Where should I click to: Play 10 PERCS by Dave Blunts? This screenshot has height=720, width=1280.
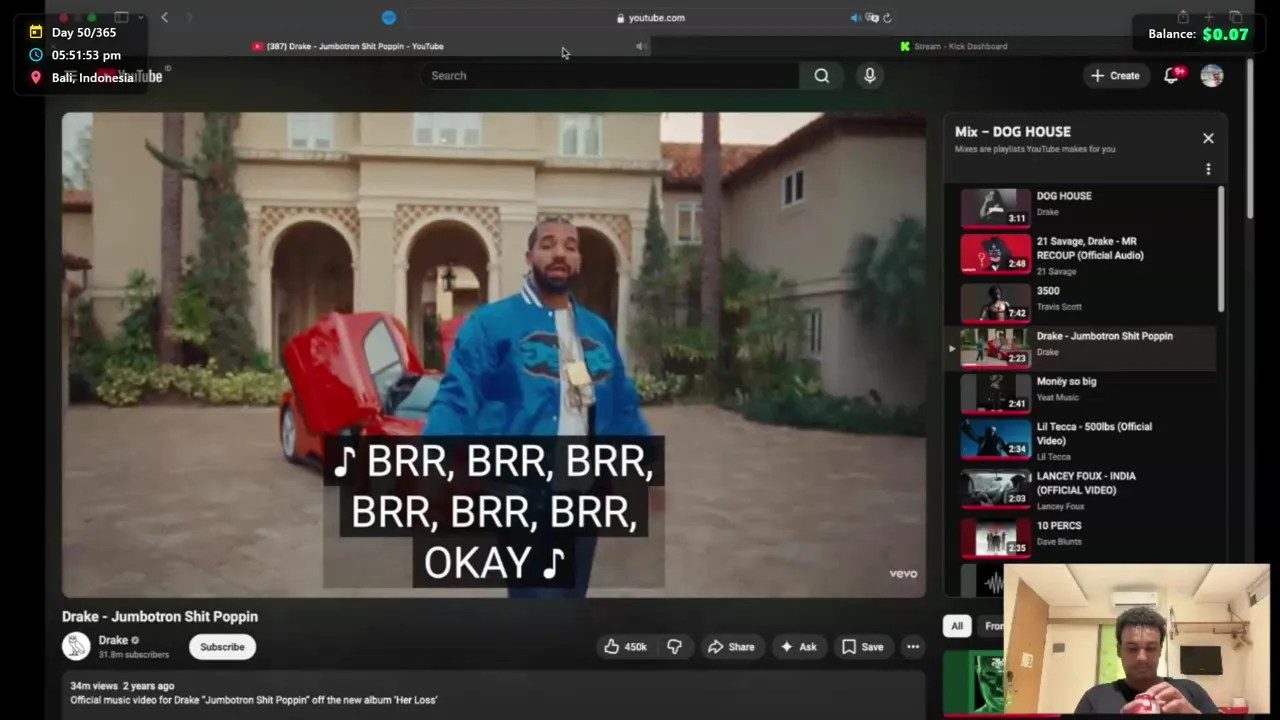click(x=1080, y=537)
